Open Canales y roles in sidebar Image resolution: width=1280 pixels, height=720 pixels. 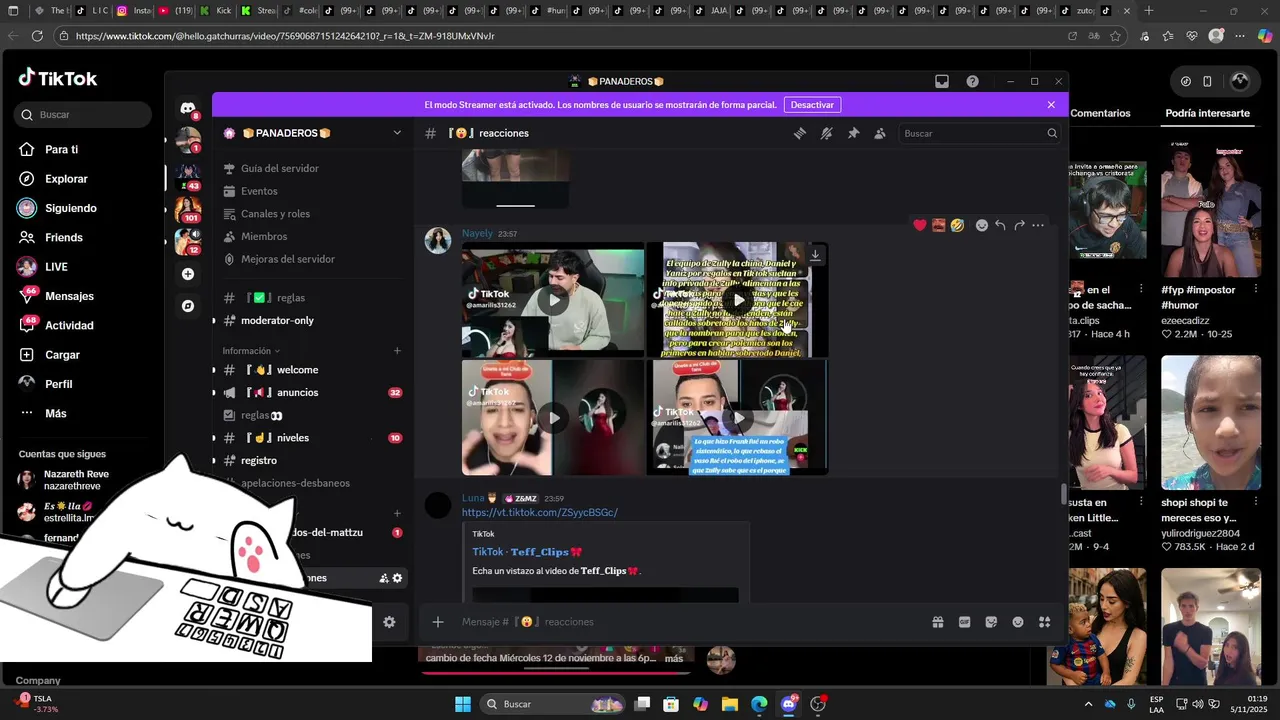click(275, 214)
